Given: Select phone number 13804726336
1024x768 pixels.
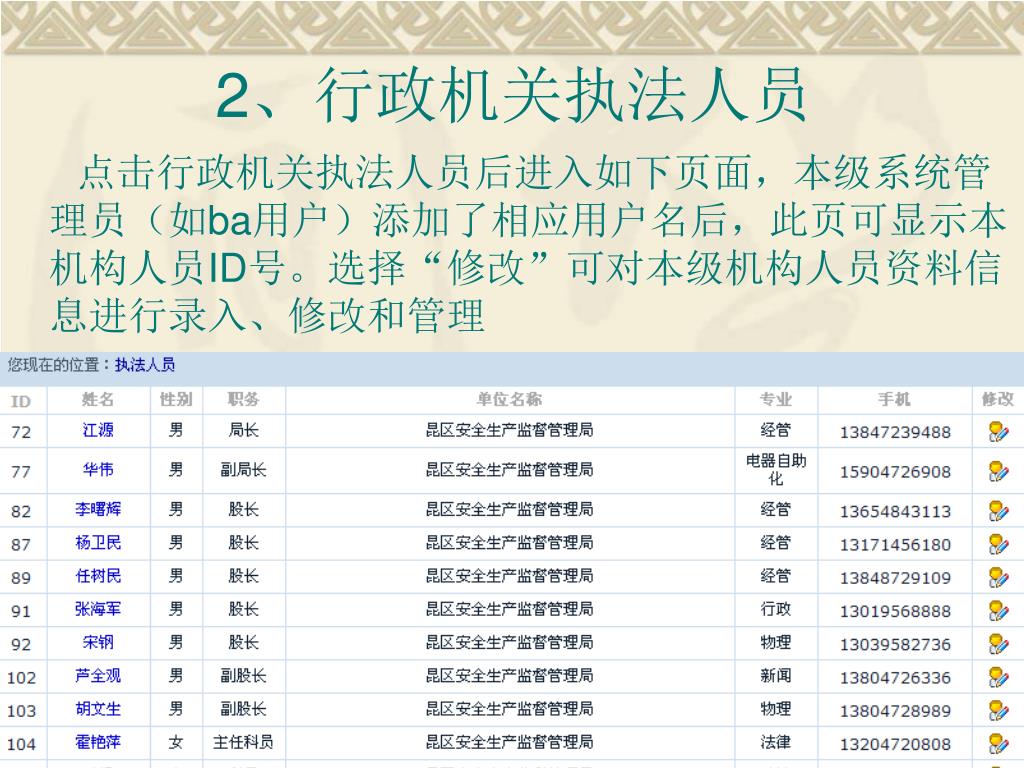Looking at the screenshot, I should [x=895, y=679].
